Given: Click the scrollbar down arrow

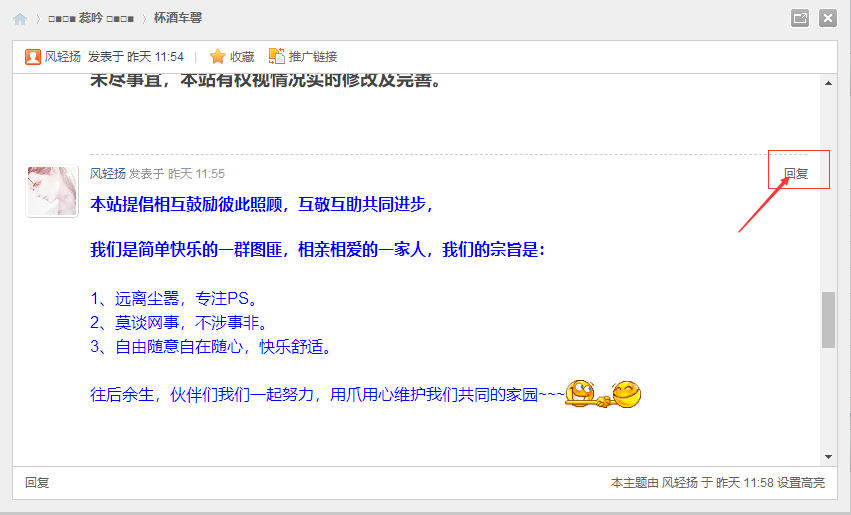Looking at the screenshot, I should [828, 457].
